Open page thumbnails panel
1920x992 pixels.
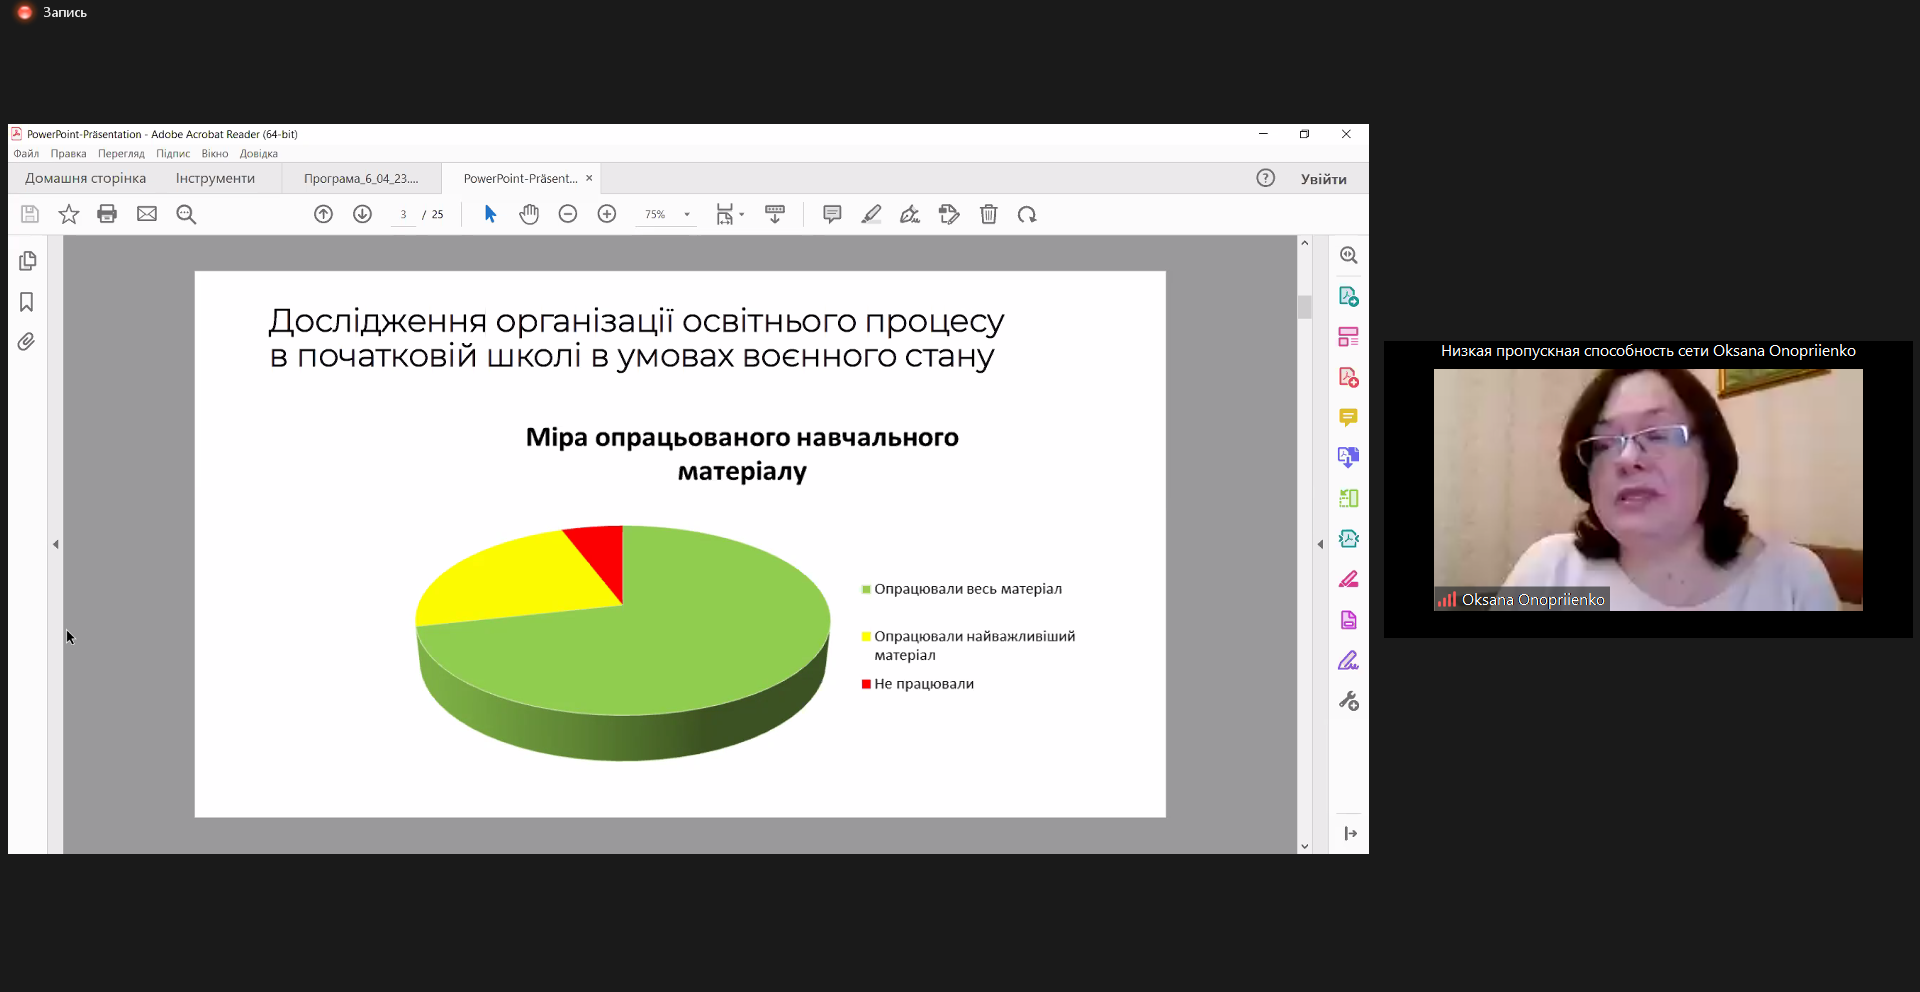click(x=27, y=261)
